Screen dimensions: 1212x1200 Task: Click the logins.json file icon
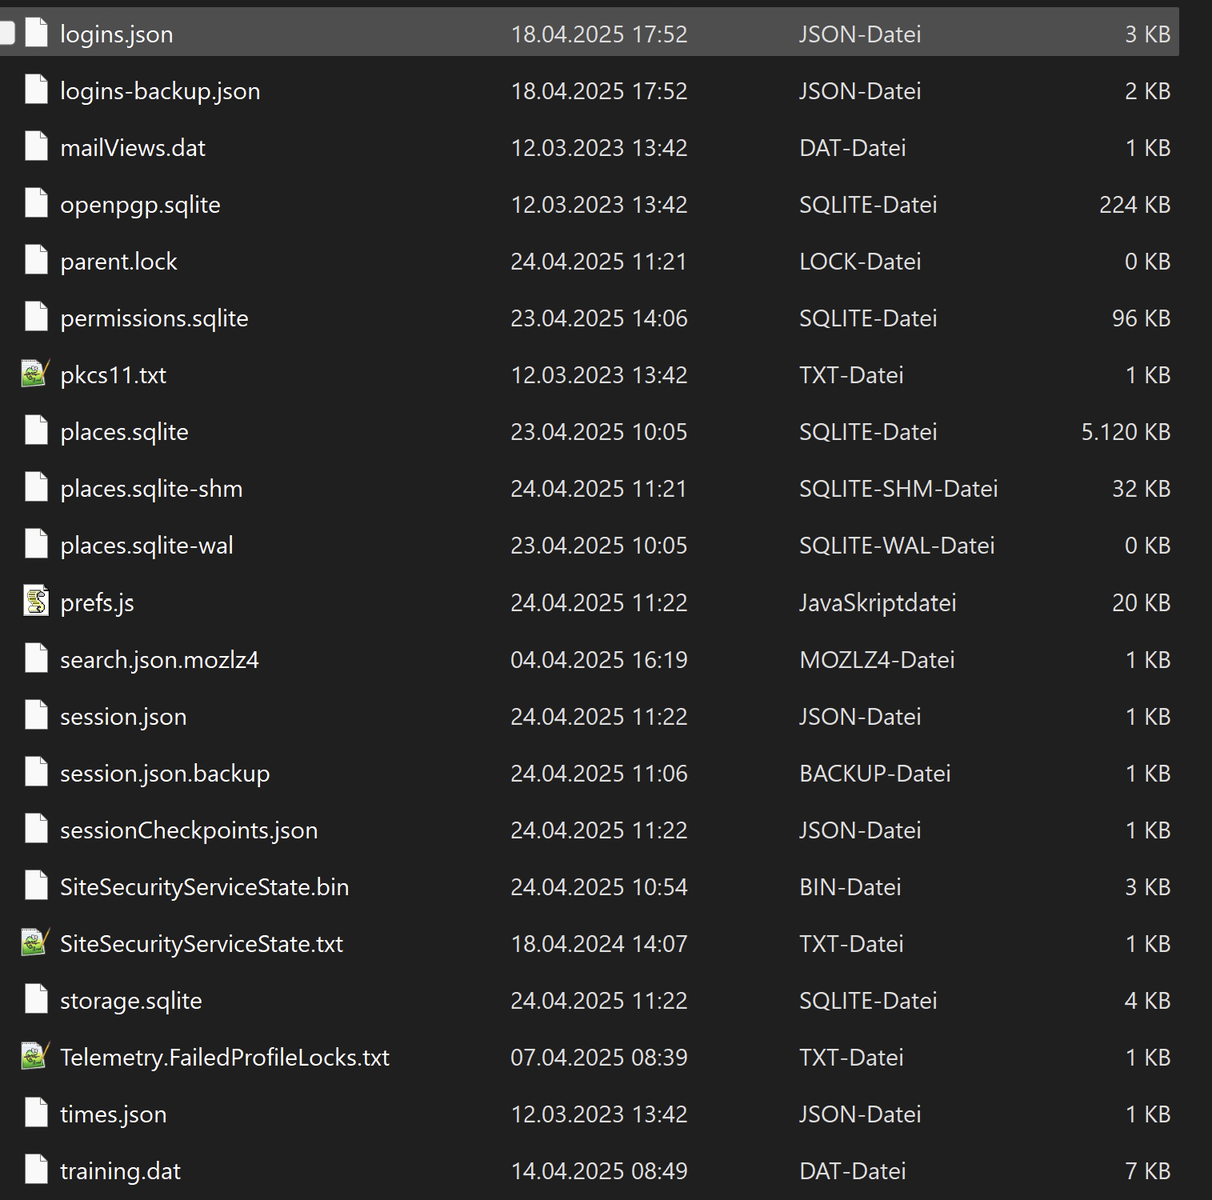(x=36, y=33)
